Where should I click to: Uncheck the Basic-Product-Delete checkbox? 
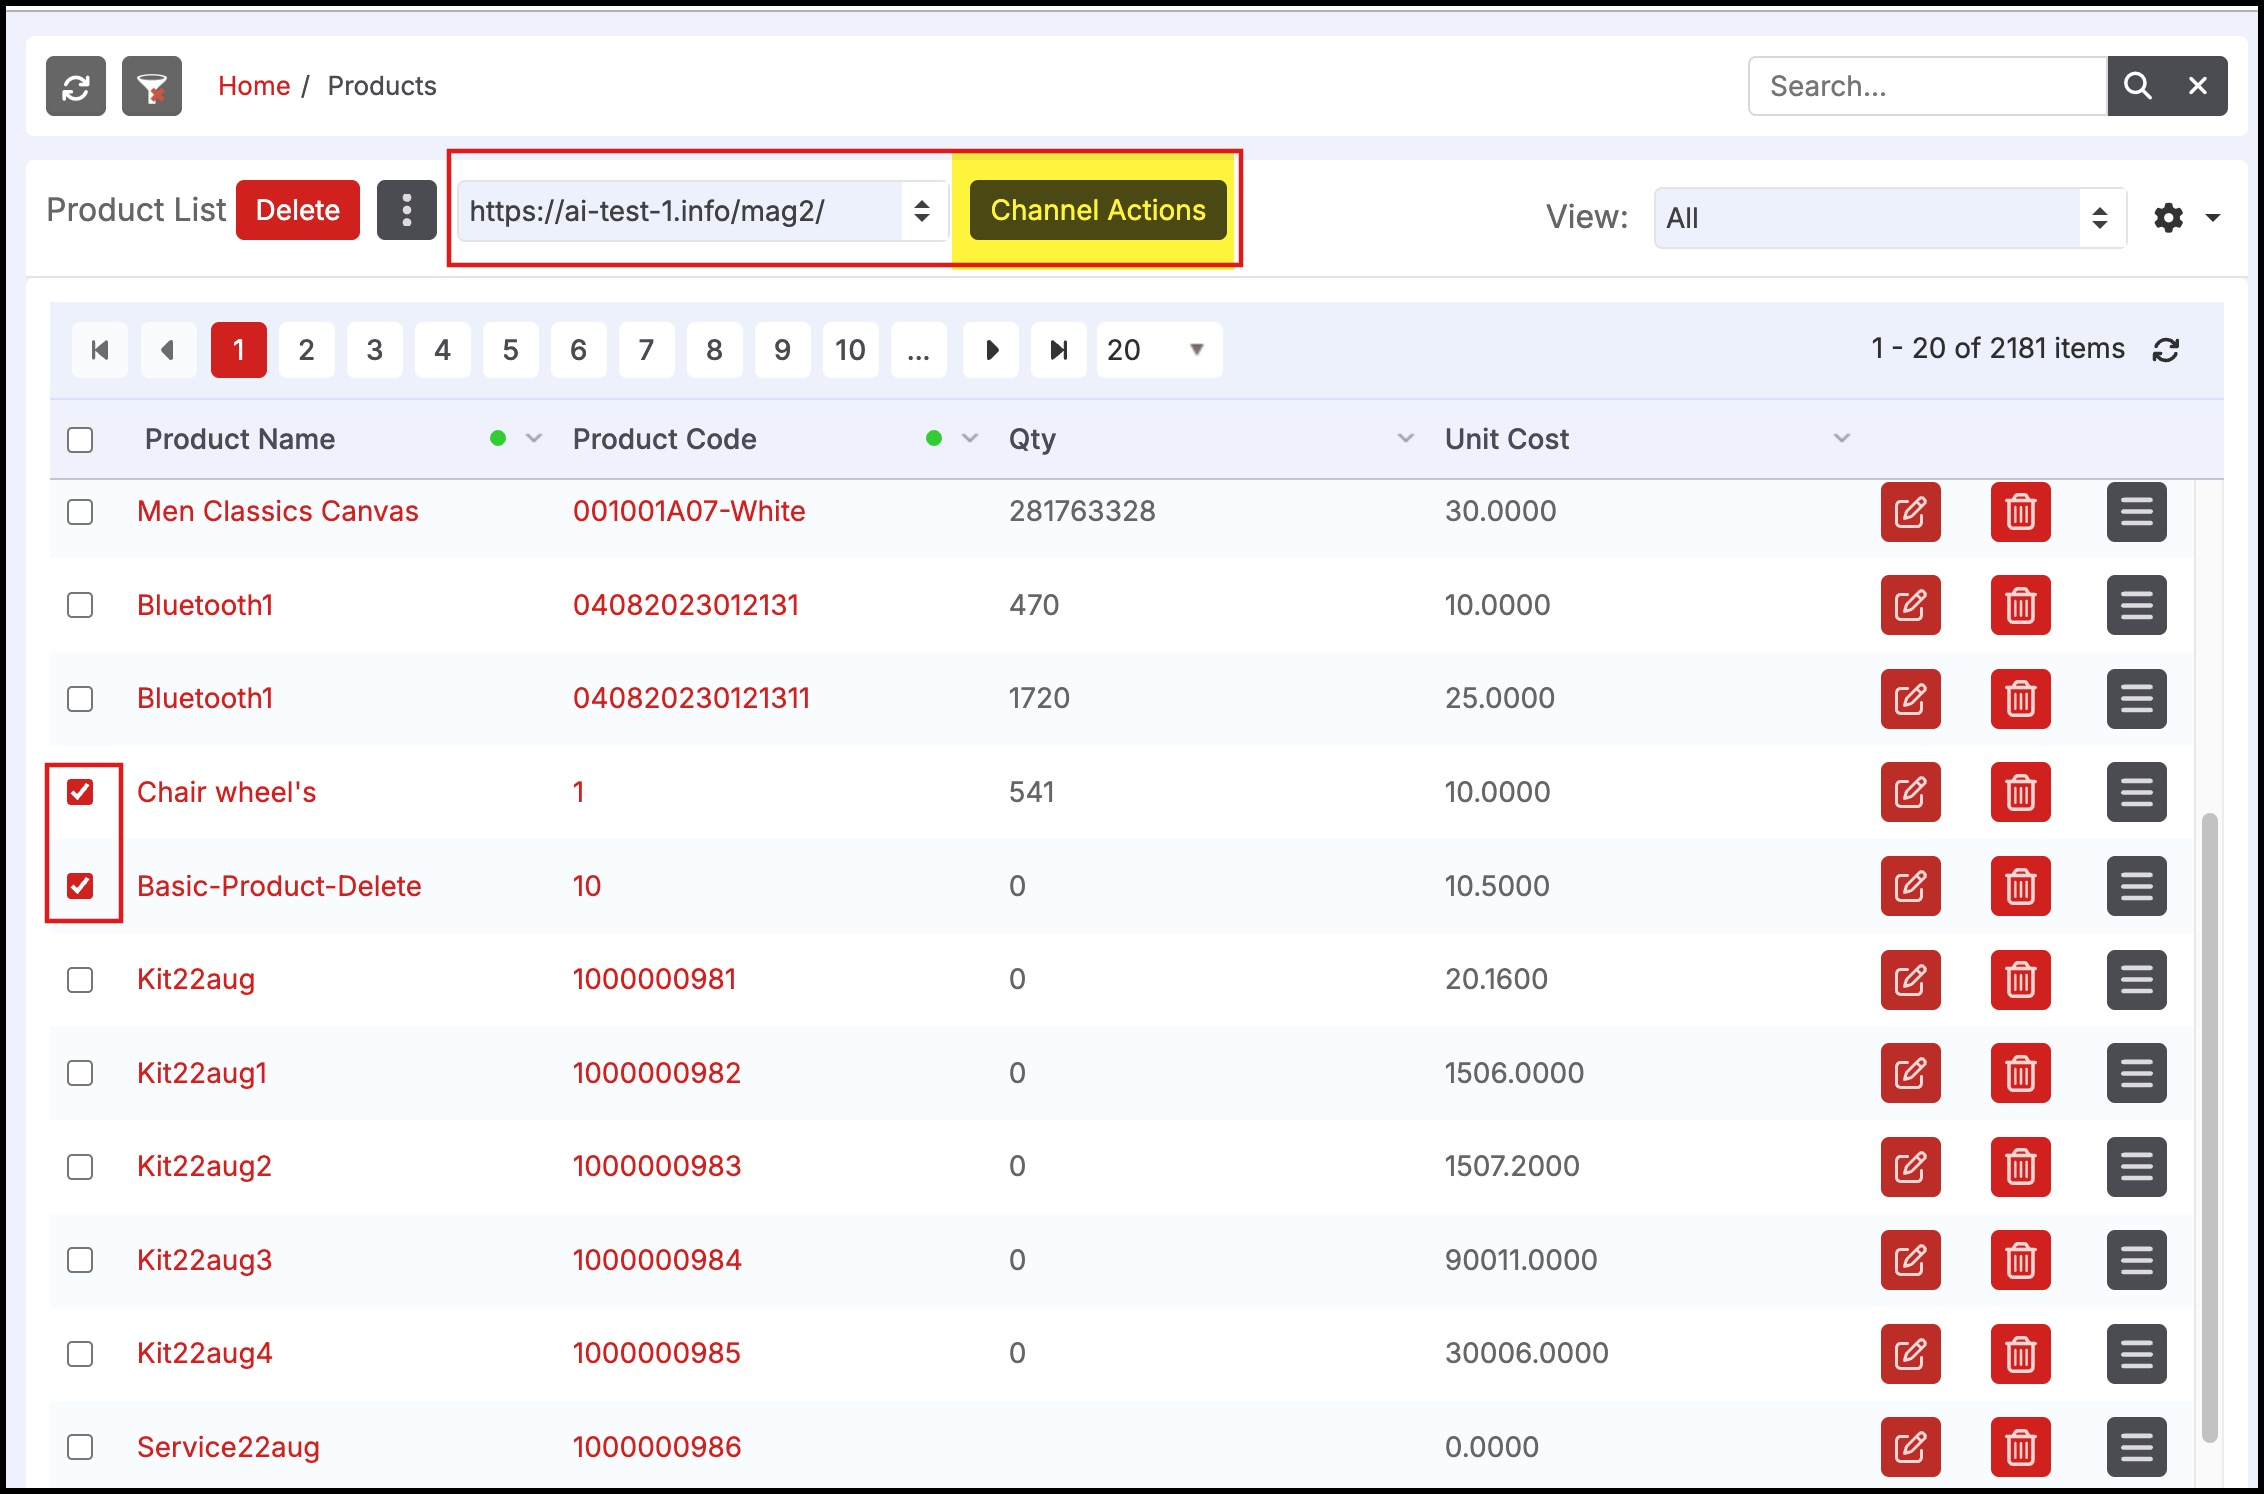click(80, 886)
